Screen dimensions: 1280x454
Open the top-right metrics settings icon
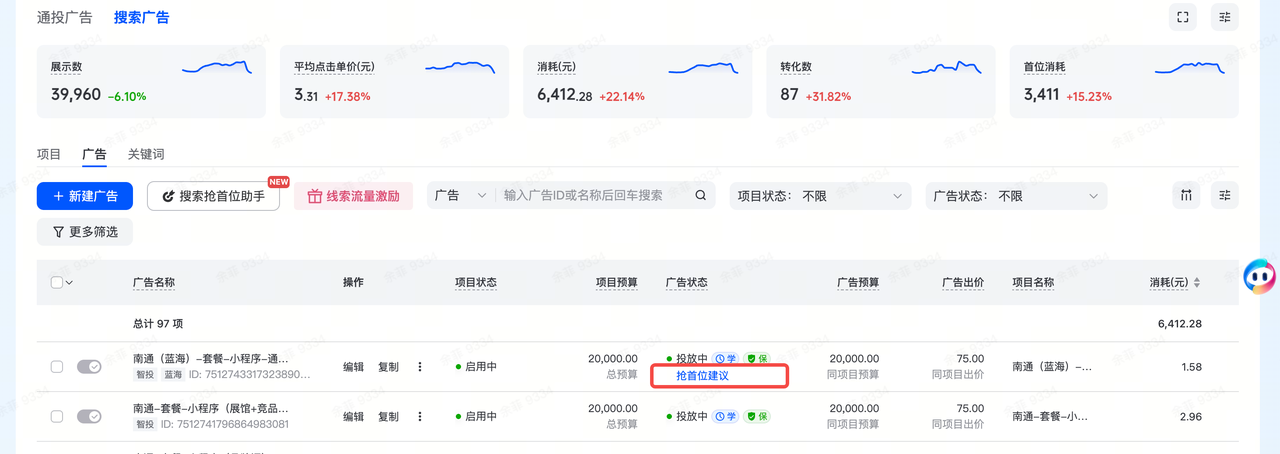pyautogui.click(x=1224, y=17)
